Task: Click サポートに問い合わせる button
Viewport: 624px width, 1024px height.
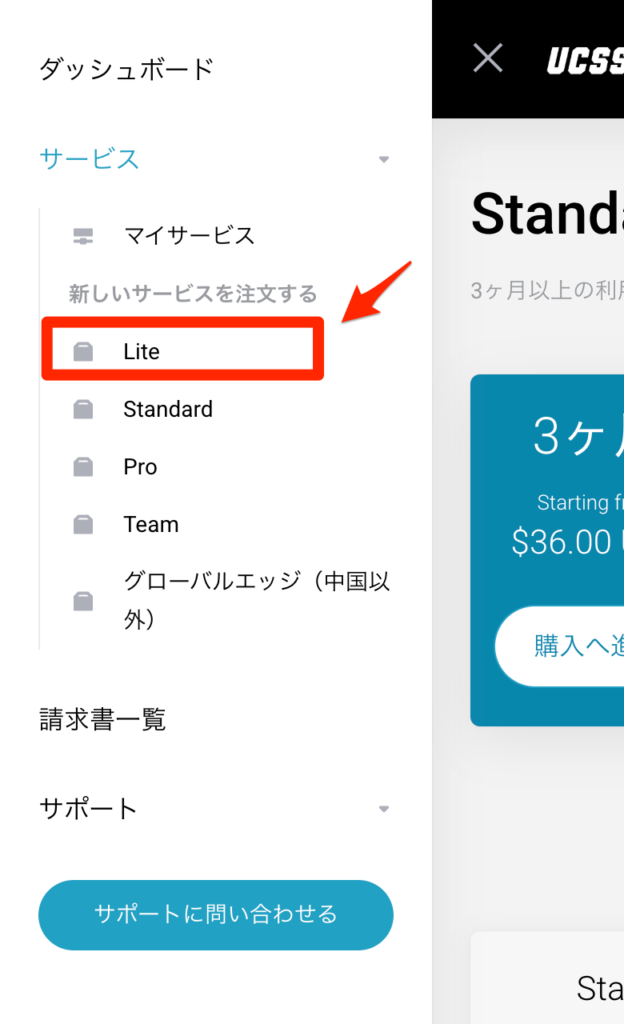Action: [216, 915]
